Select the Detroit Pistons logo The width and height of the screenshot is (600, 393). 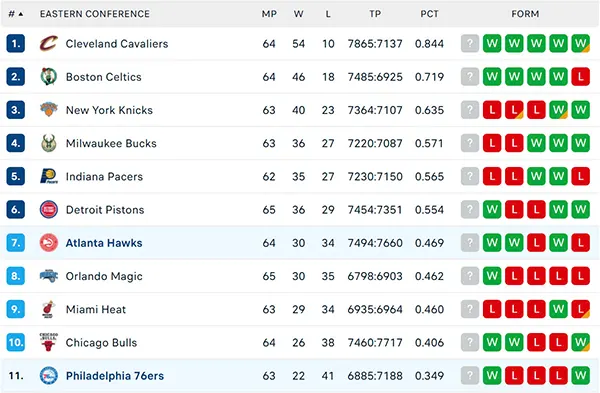[x=49, y=209]
